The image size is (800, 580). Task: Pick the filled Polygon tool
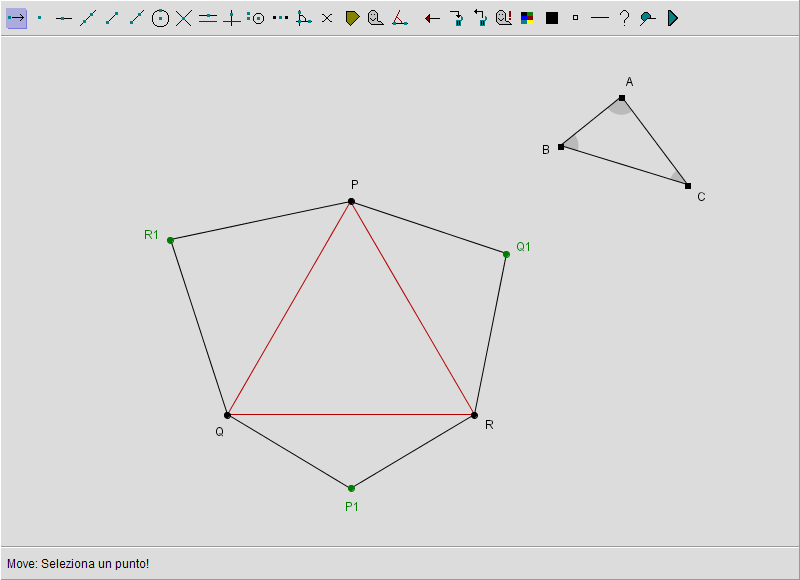point(352,18)
